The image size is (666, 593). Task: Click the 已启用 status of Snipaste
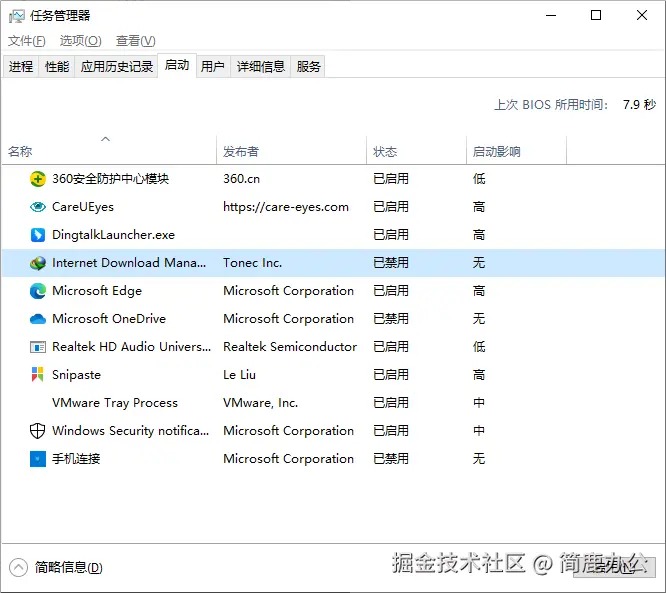[391, 375]
